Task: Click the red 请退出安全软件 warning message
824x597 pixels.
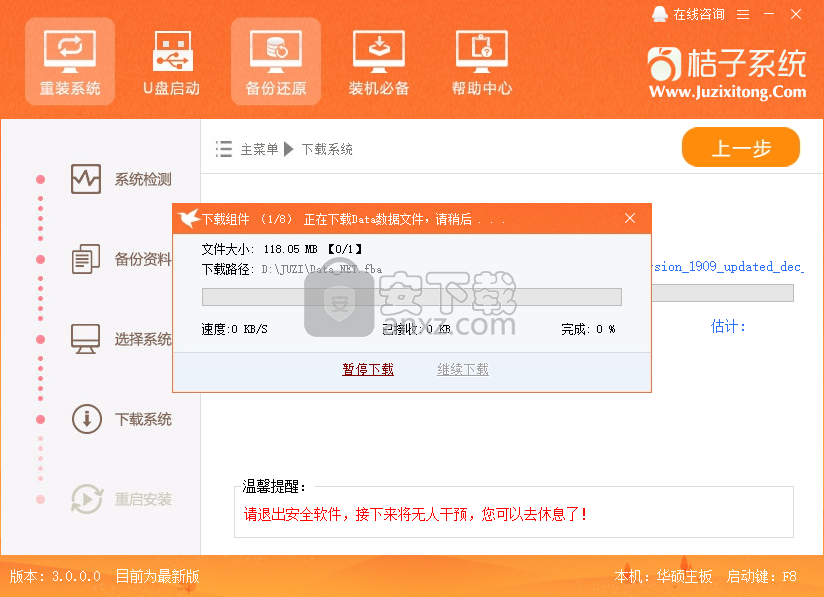Action: 416,514
